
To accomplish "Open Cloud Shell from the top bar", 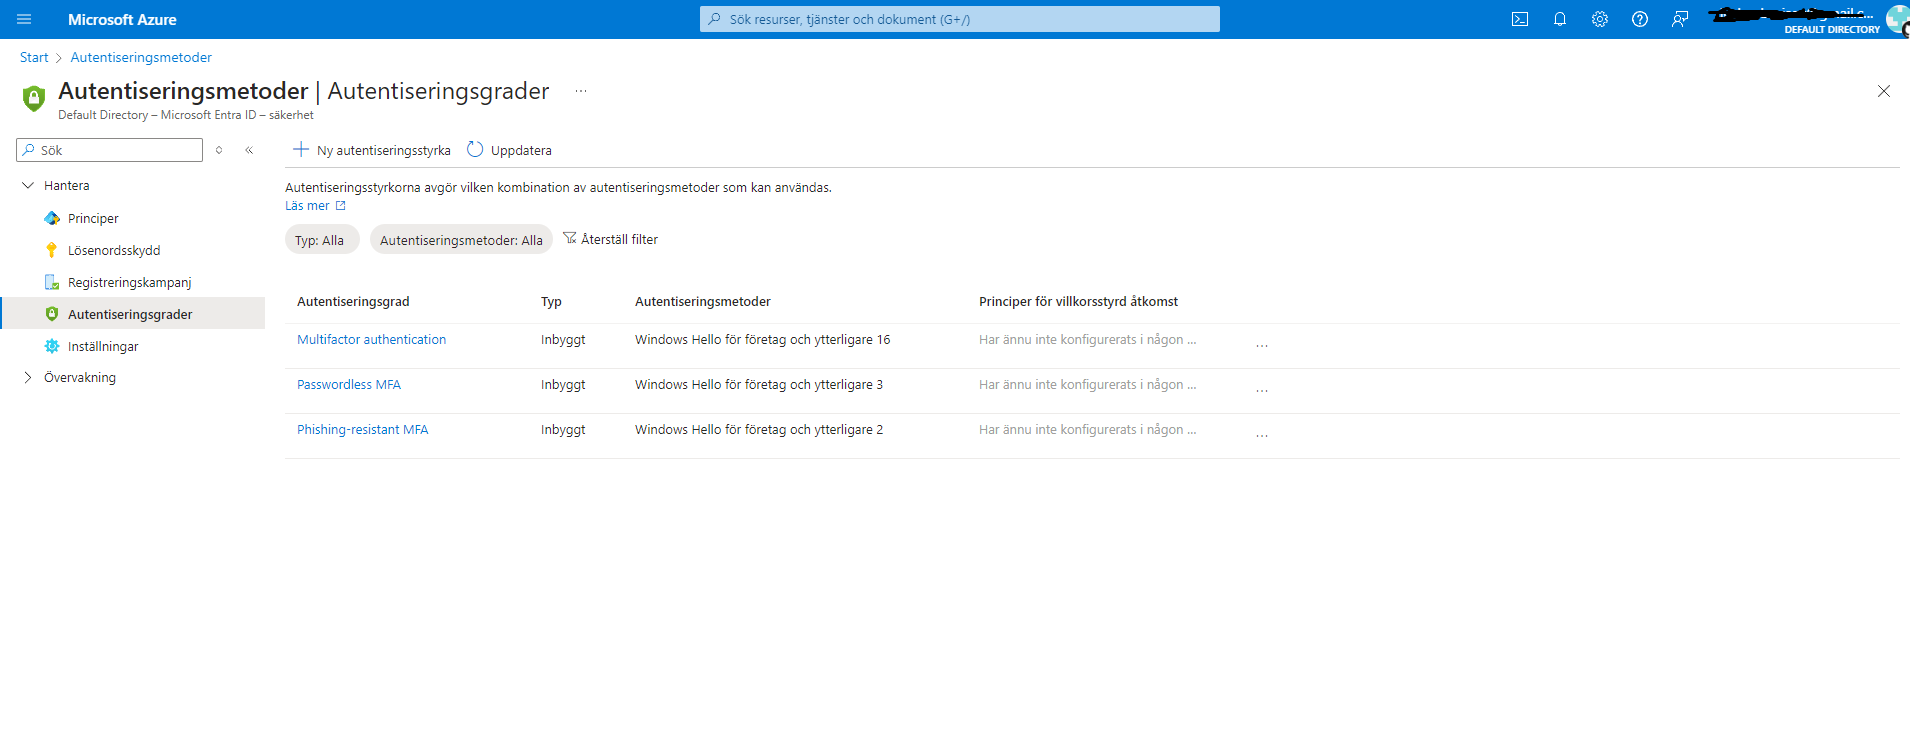I will [1520, 19].
